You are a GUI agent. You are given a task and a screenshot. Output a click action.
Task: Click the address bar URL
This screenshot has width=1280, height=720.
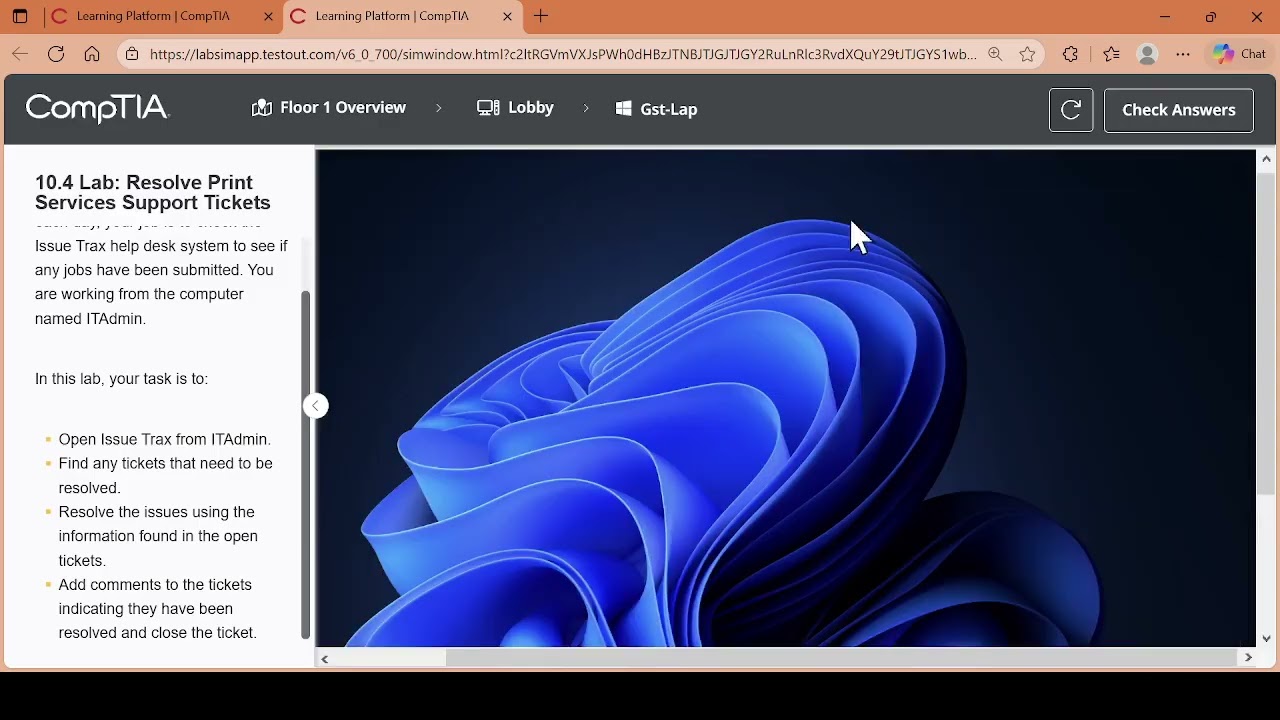tap(563, 54)
